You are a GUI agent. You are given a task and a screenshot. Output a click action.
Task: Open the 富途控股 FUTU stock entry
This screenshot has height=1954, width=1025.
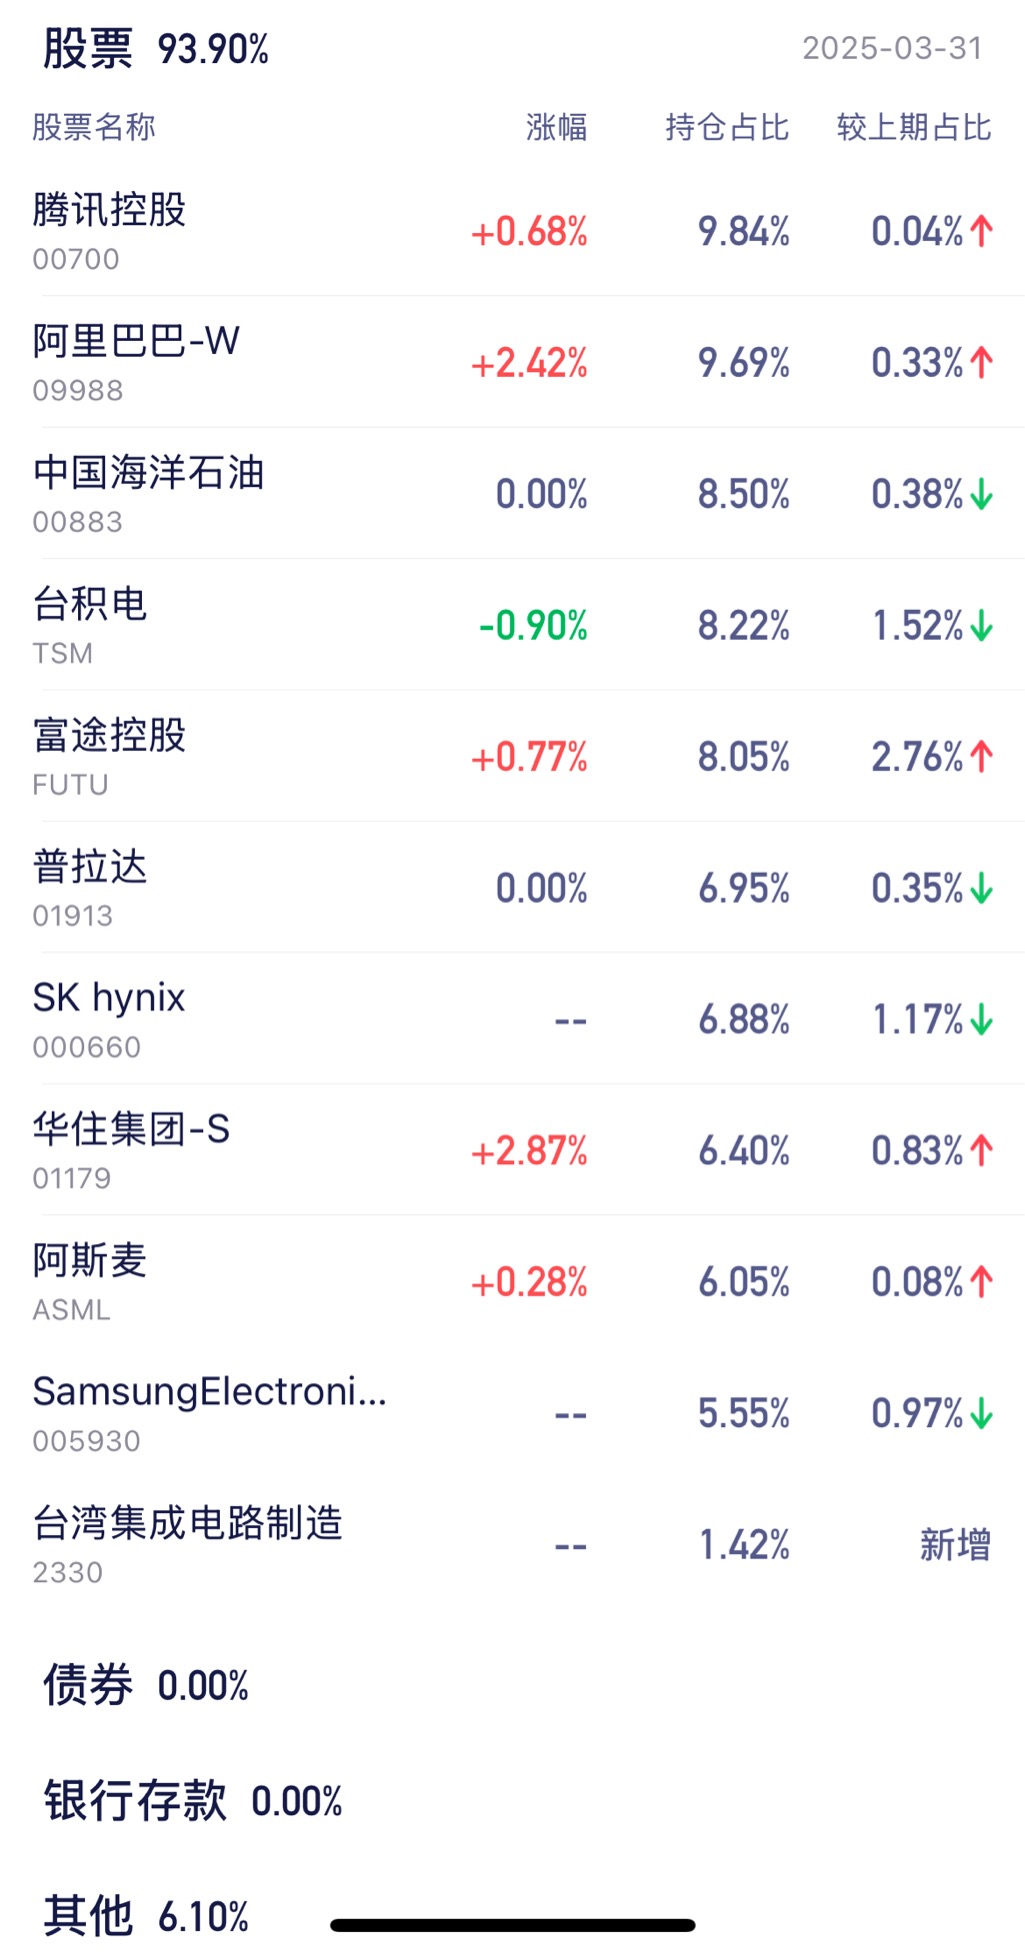coord(512,756)
